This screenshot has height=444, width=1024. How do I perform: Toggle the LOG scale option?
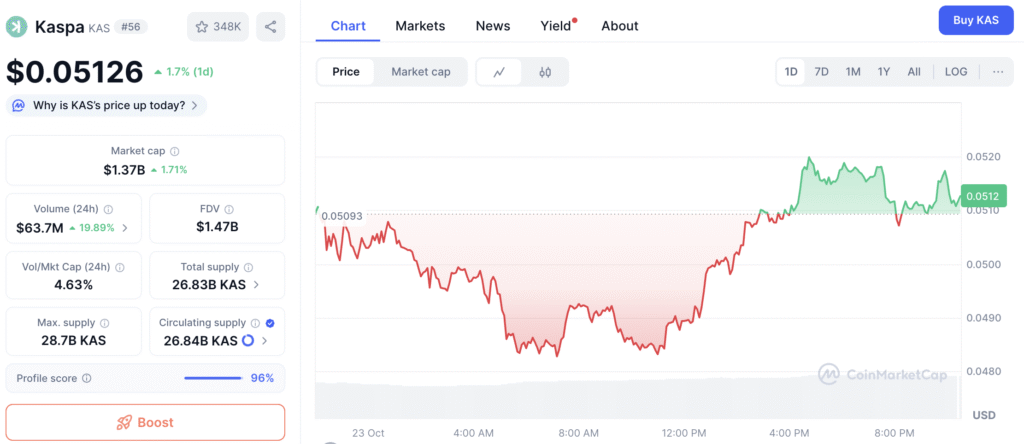pyautogui.click(x=956, y=72)
